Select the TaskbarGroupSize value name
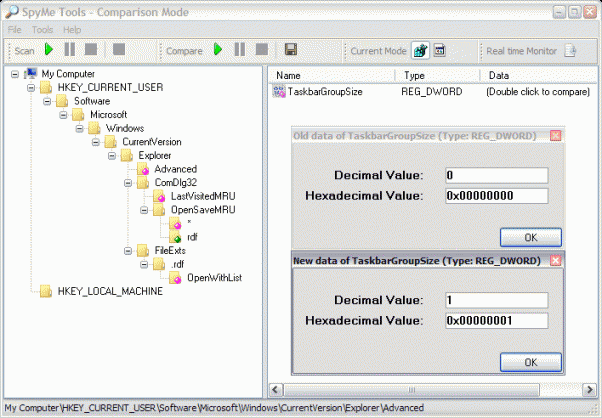Screen dimensions: 602x418 coord(325,92)
